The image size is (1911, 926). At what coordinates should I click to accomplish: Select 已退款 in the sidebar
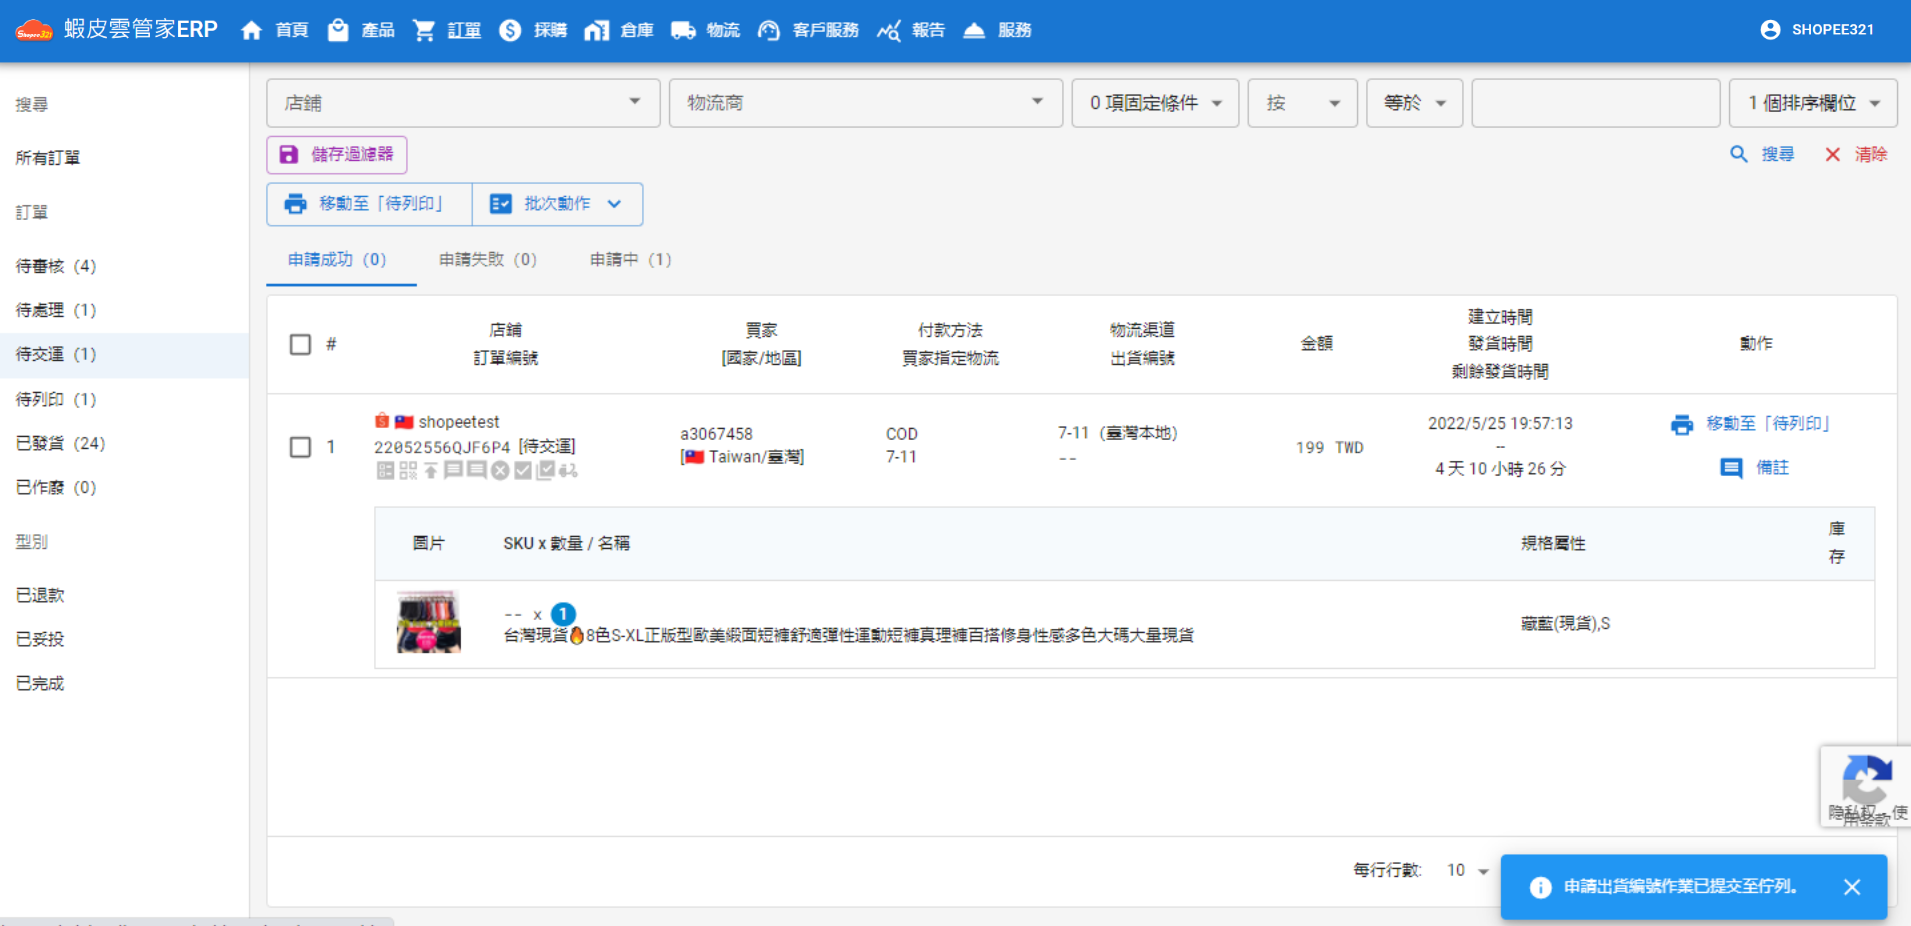124,595
